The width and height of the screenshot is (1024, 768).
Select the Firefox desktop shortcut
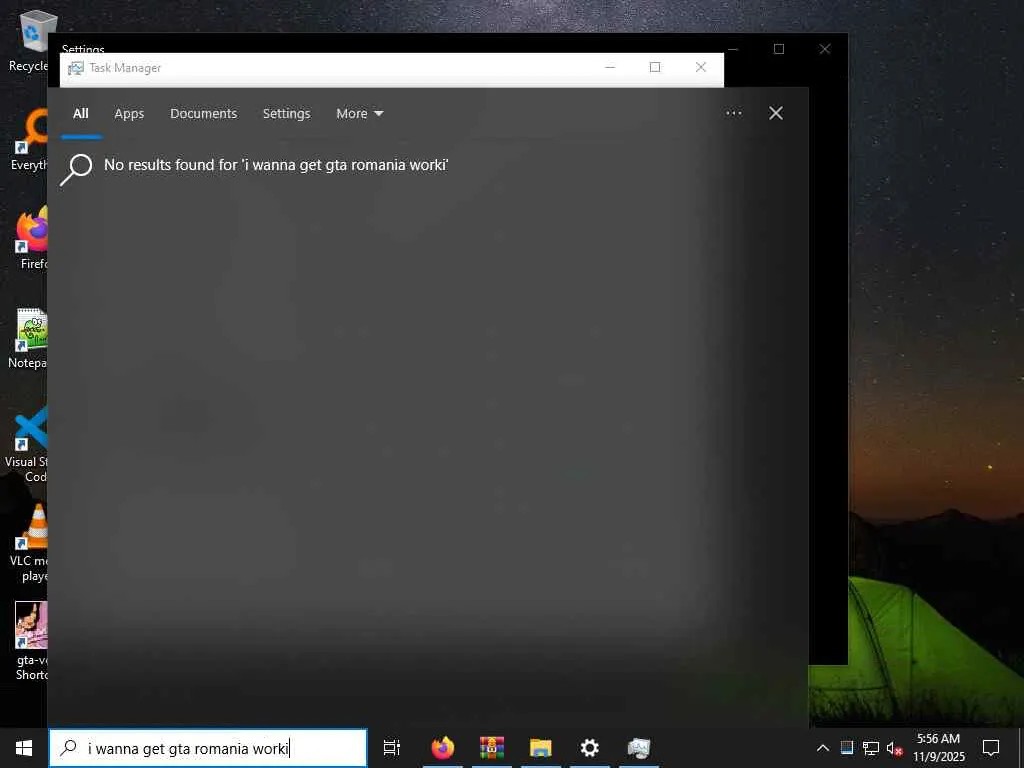point(31,238)
